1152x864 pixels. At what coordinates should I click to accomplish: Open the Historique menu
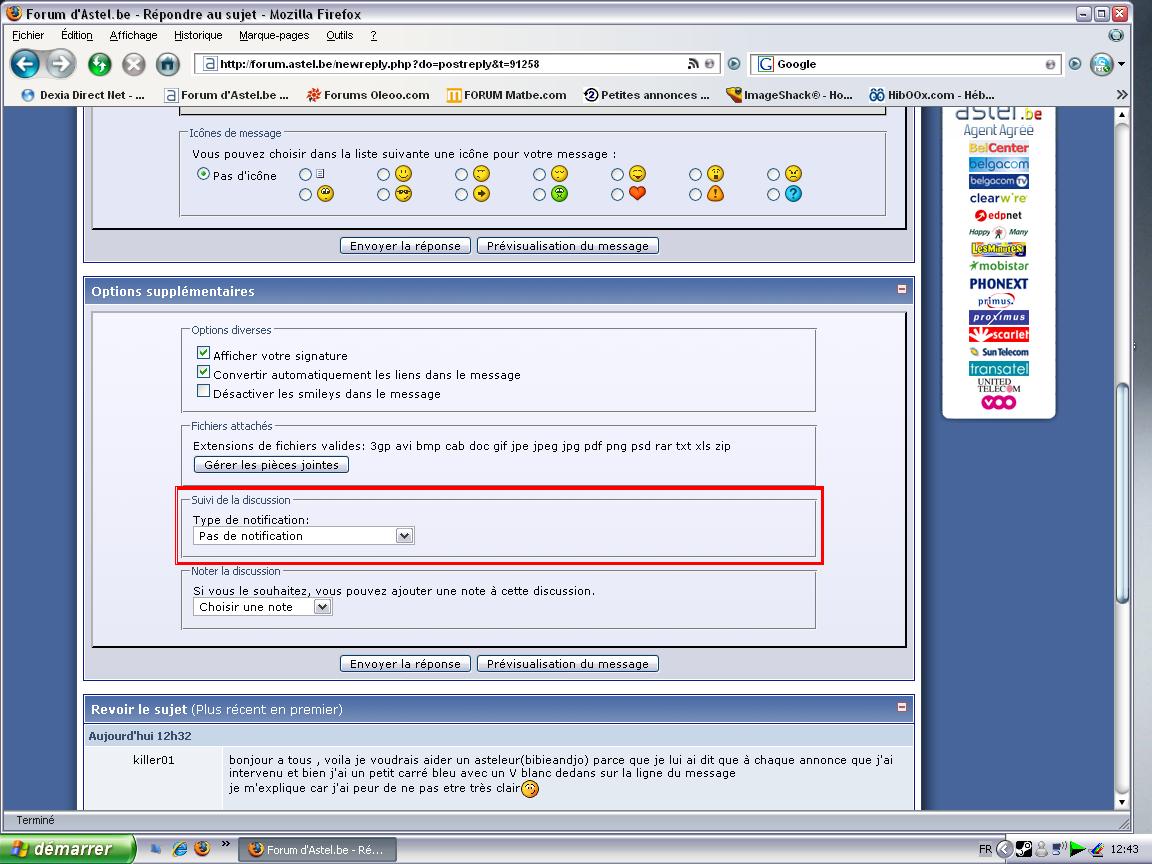coord(198,35)
